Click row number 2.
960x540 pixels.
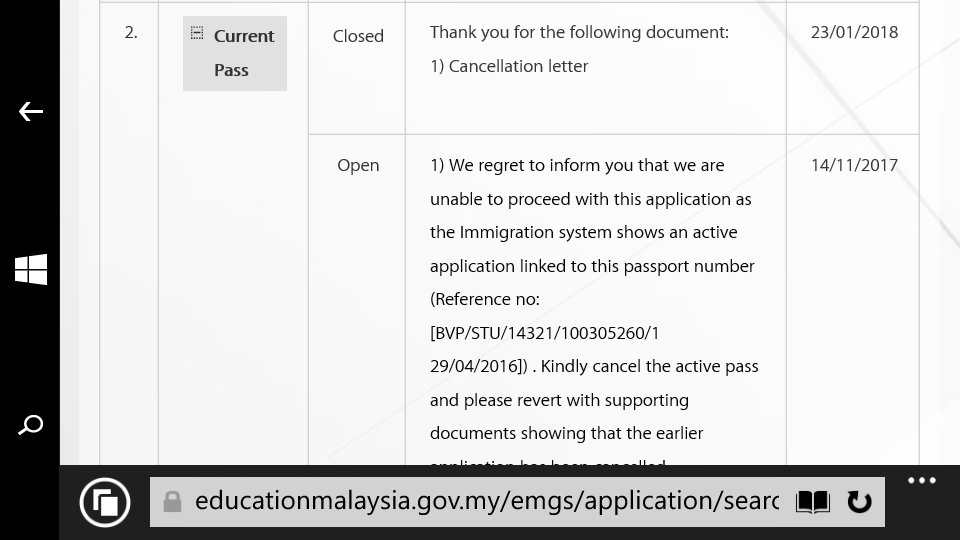131,32
